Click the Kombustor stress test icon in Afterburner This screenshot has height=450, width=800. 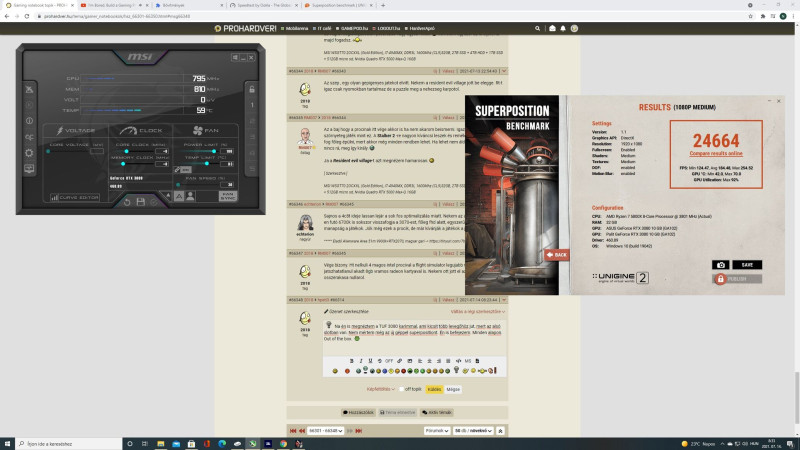tap(29, 105)
